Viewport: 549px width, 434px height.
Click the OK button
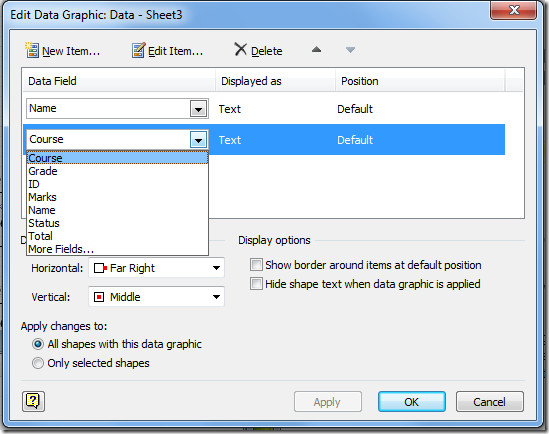click(412, 402)
